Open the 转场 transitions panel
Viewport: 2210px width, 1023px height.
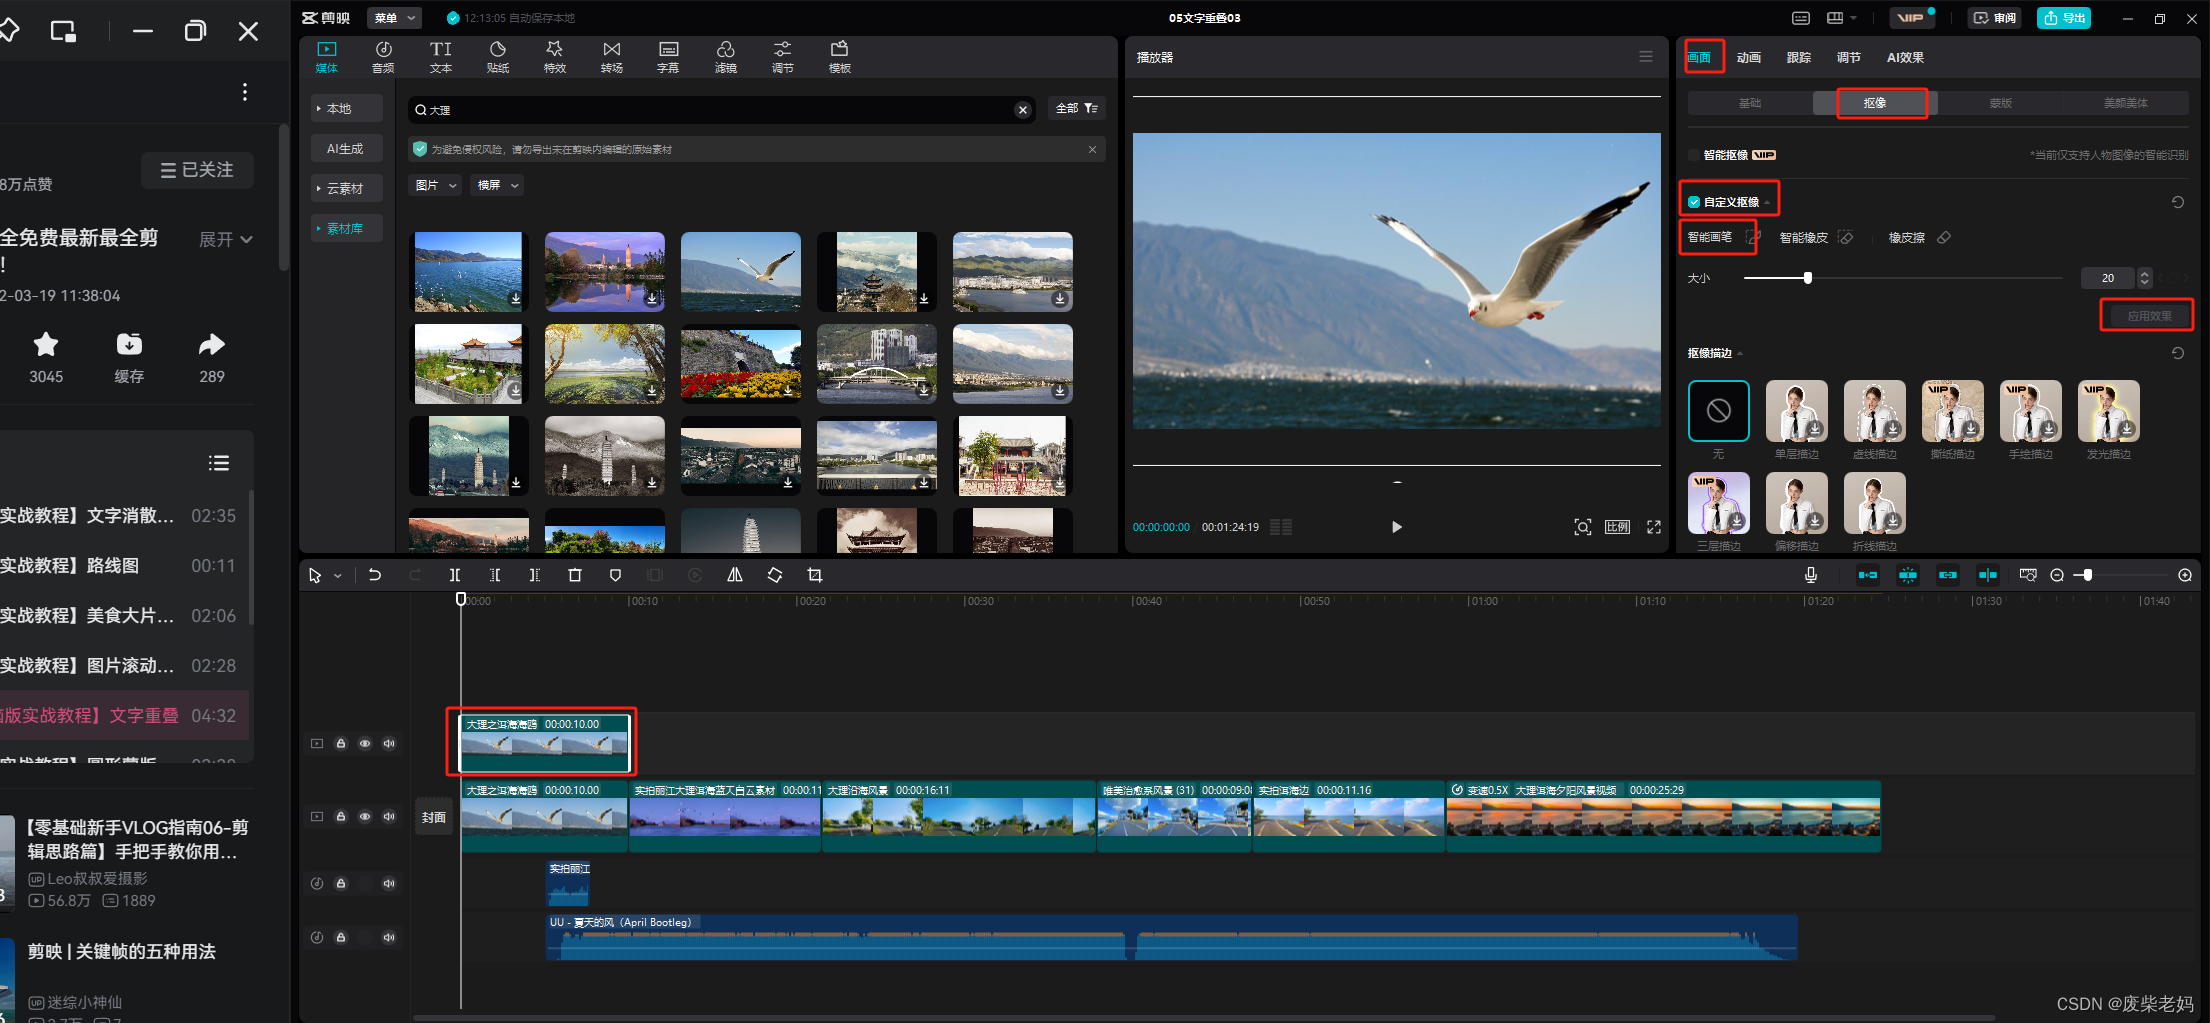pyautogui.click(x=612, y=57)
